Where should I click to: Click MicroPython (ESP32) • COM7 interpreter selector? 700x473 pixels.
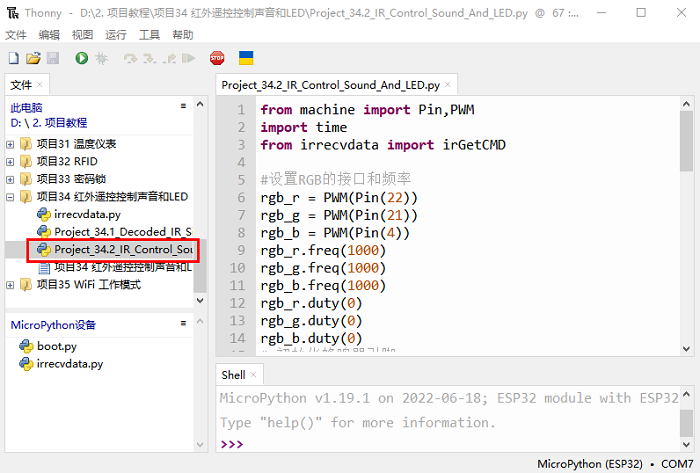614,464
